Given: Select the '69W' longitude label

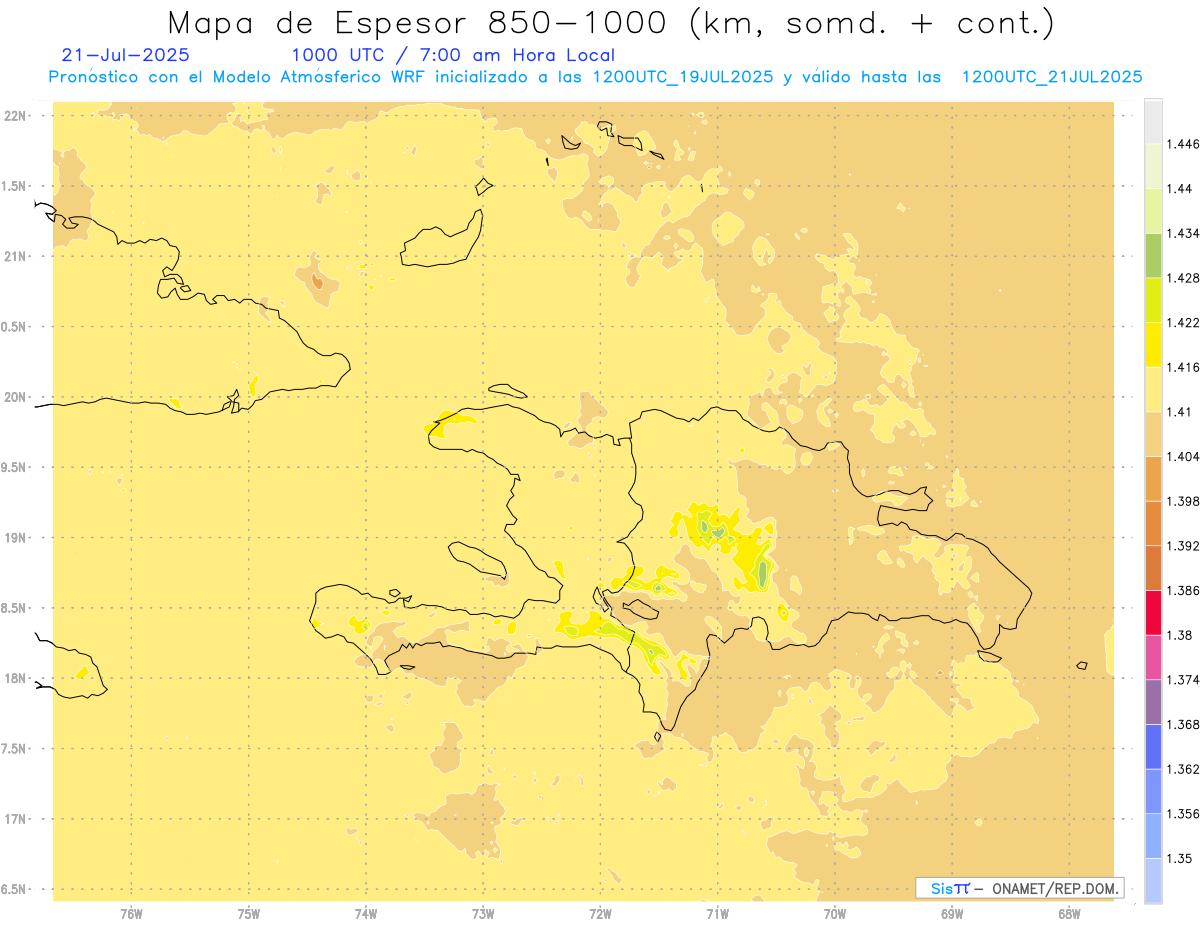Looking at the screenshot, I should coord(952,914).
